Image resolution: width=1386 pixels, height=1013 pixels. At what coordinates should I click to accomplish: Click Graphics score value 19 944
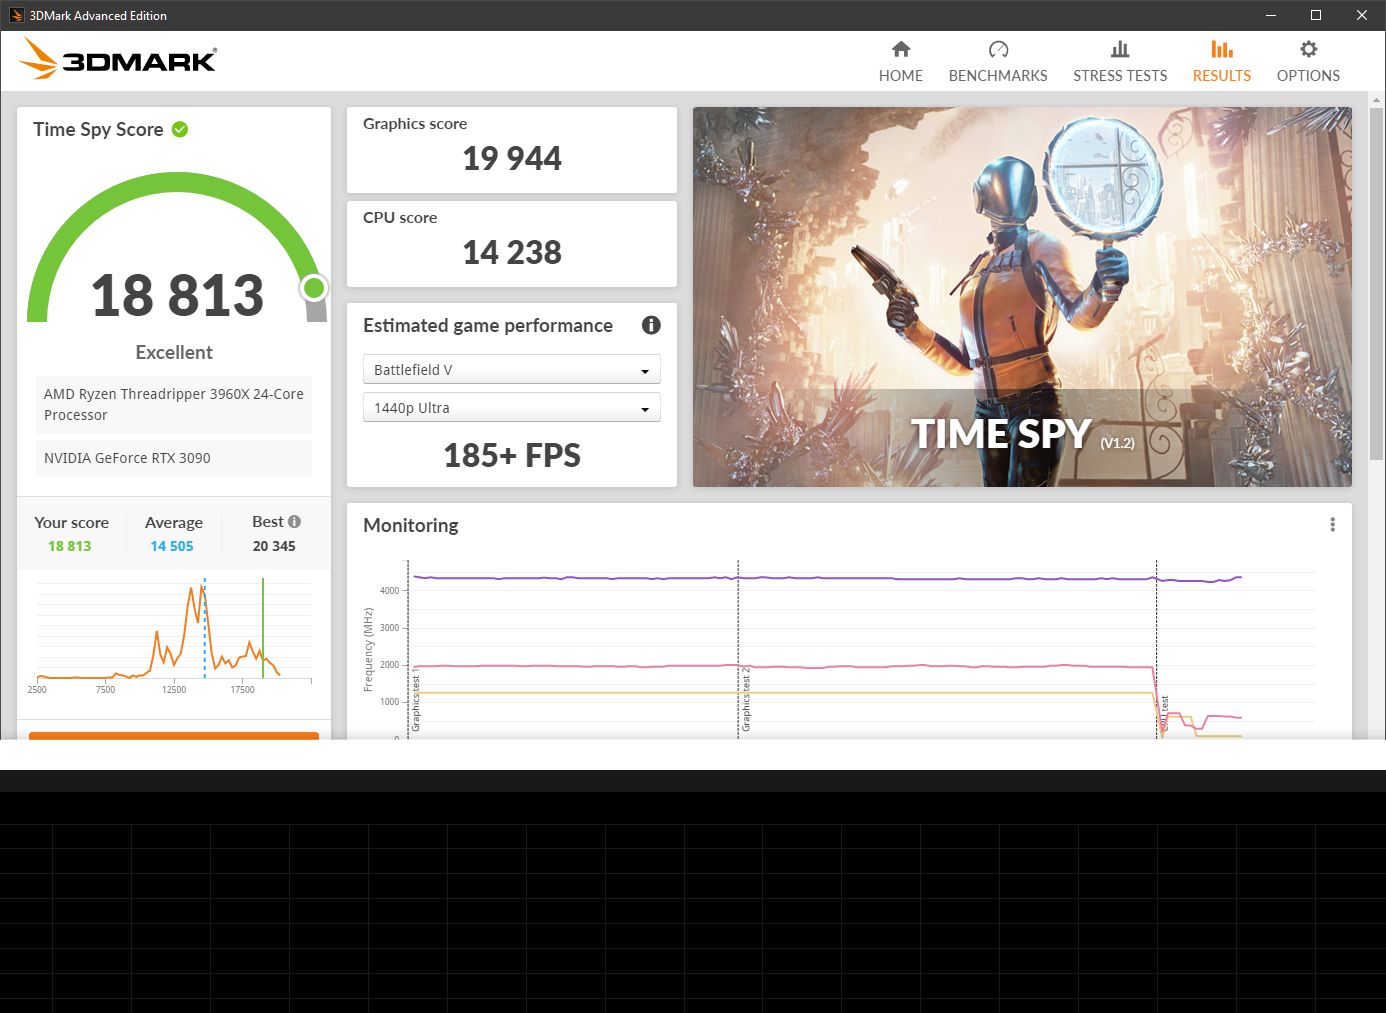point(512,158)
